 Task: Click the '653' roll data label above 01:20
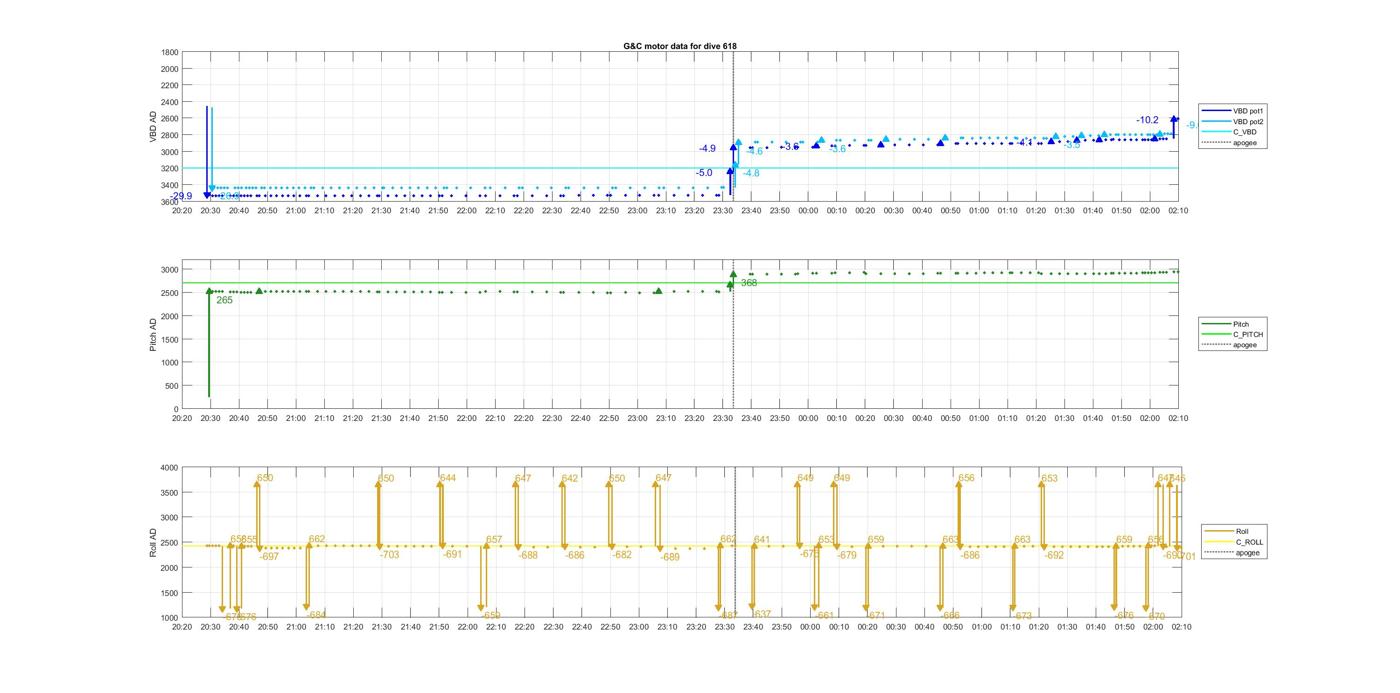[x=1049, y=478]
